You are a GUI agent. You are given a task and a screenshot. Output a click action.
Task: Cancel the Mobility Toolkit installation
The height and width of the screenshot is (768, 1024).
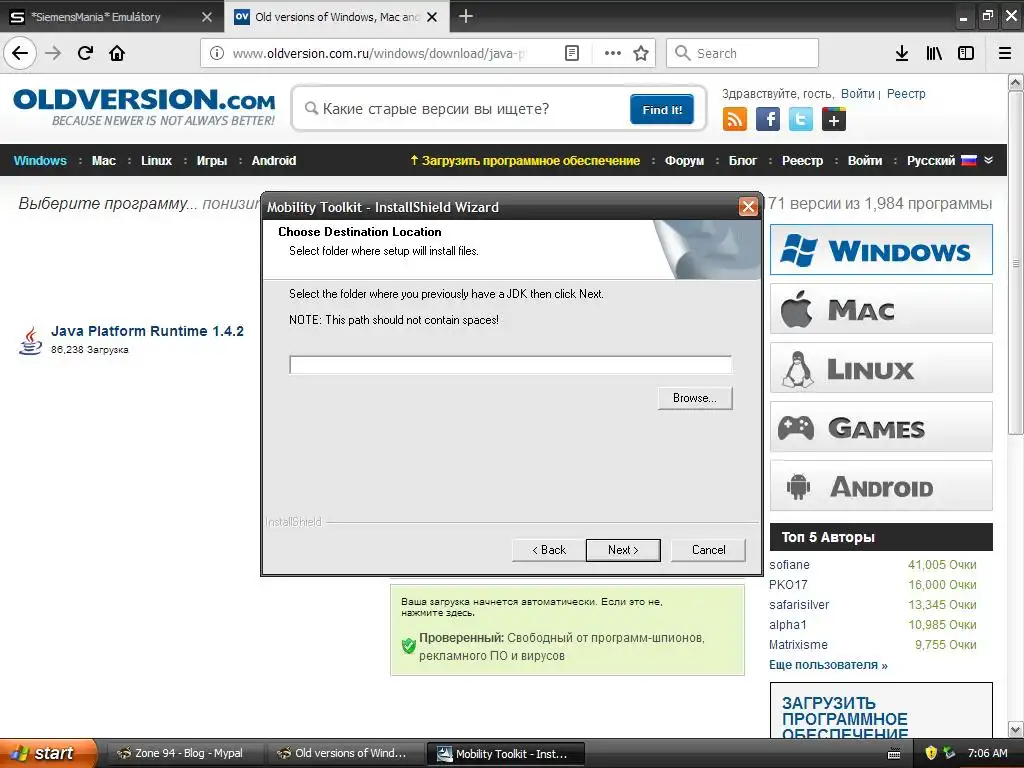point(708,550)
